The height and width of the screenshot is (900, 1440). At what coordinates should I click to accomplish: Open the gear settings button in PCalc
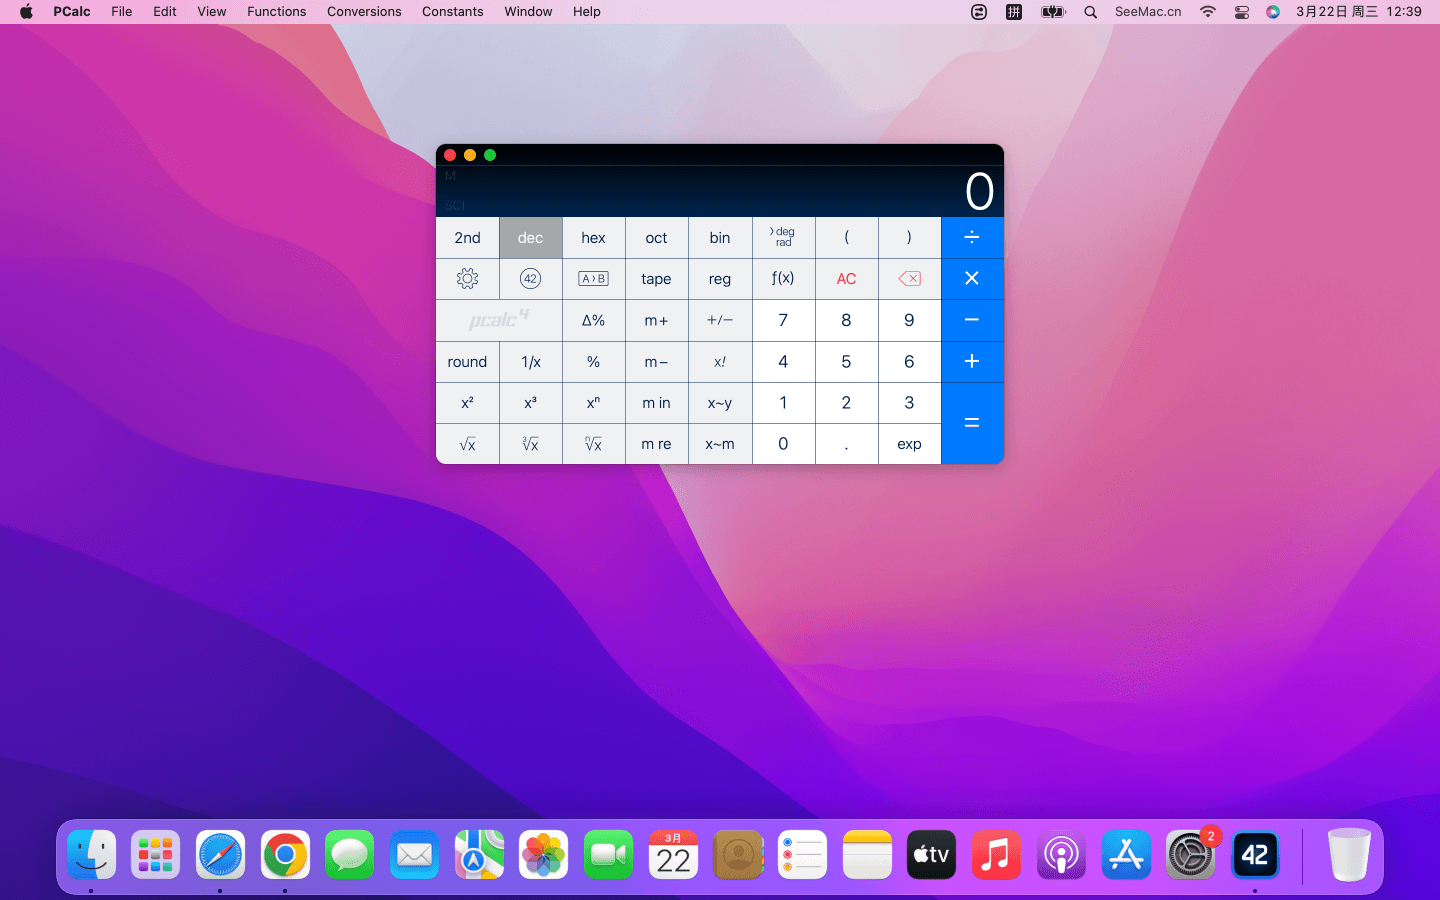pyautogui.click(x=467, y=279)
